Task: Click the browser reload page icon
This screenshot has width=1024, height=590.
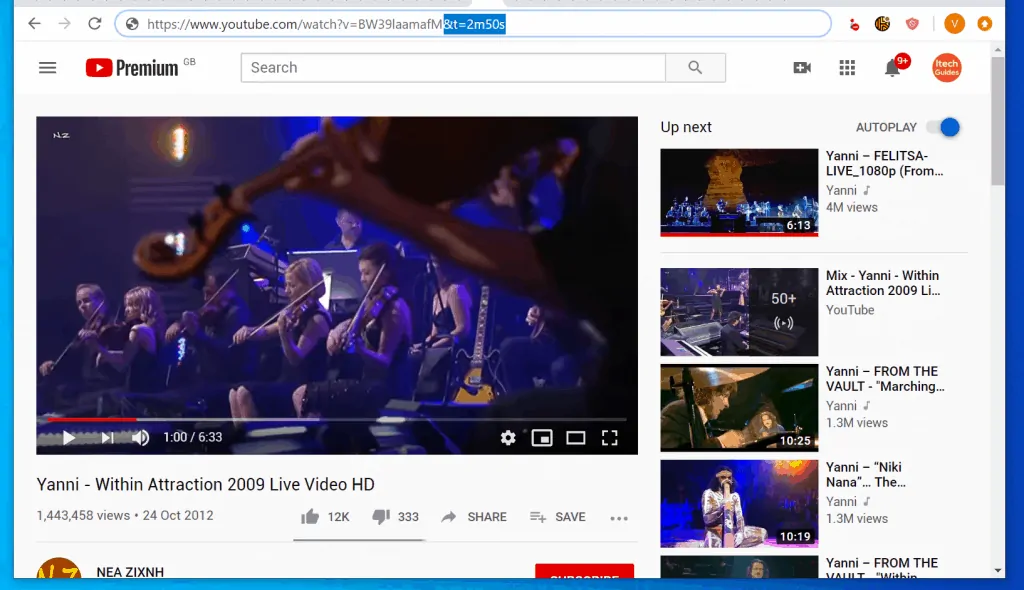Action: tap(95, 23)
